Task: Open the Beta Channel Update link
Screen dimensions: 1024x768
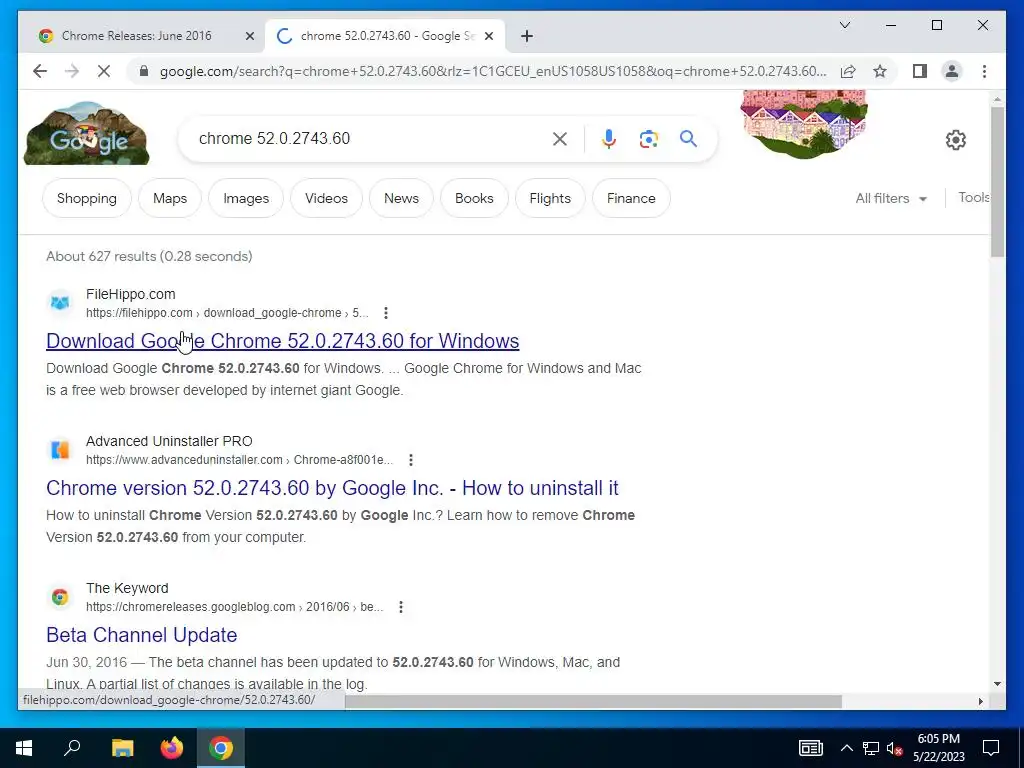Action: point(142,635)
